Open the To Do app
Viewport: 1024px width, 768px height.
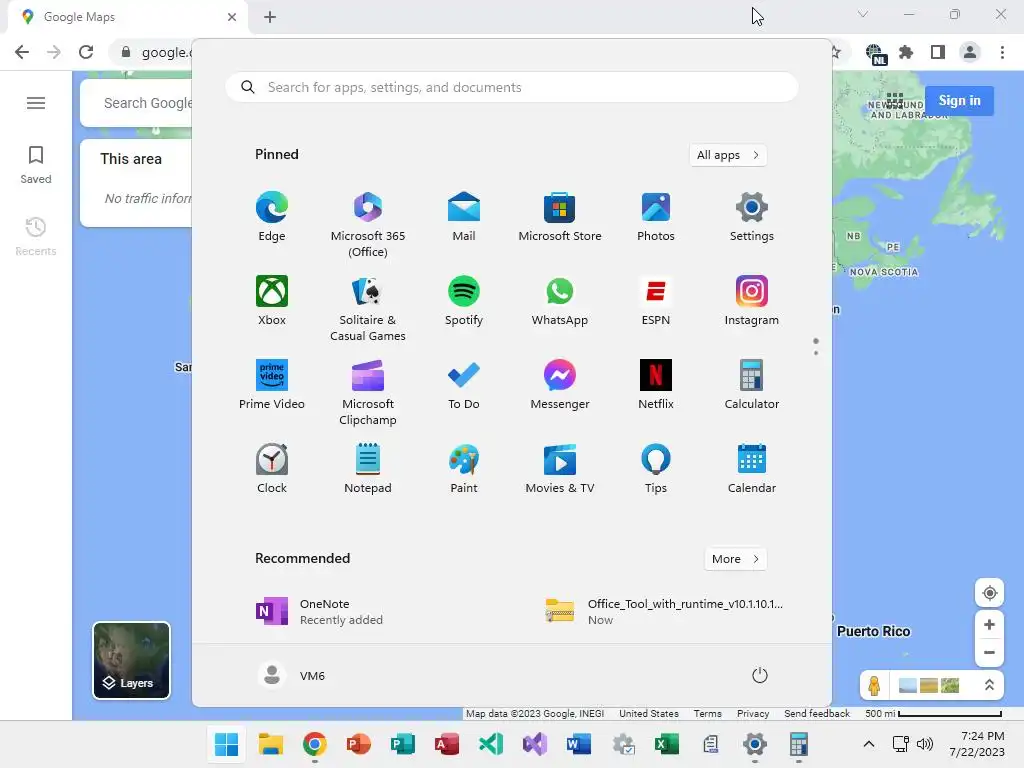[x=464, y=385]
